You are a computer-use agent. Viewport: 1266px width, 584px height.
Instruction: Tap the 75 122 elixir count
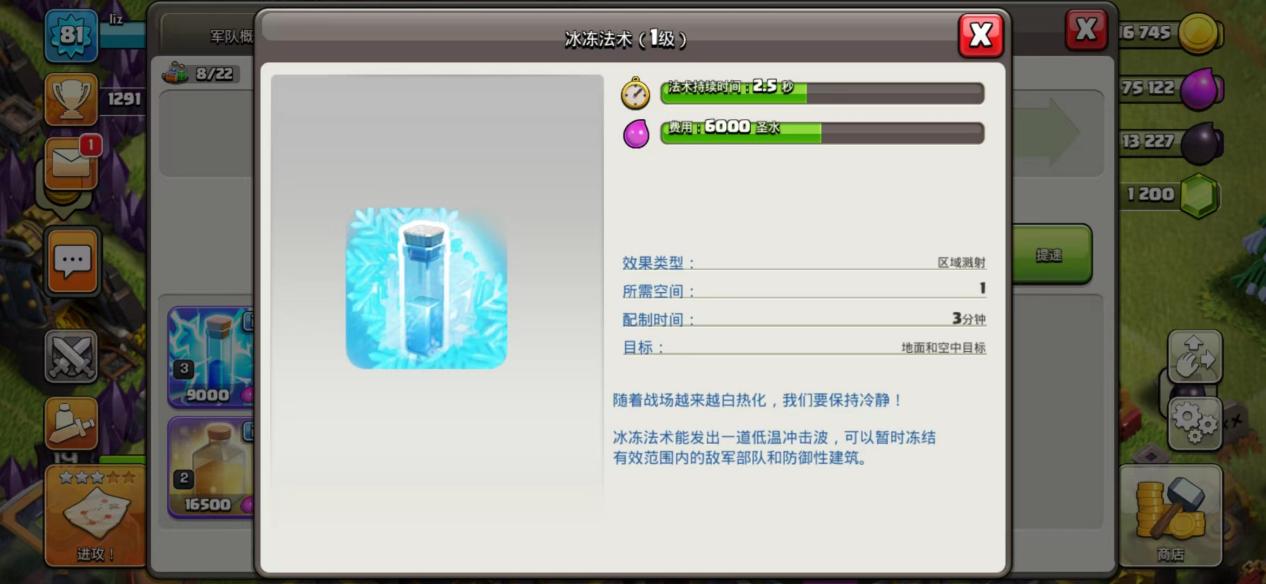[1147, 88]
